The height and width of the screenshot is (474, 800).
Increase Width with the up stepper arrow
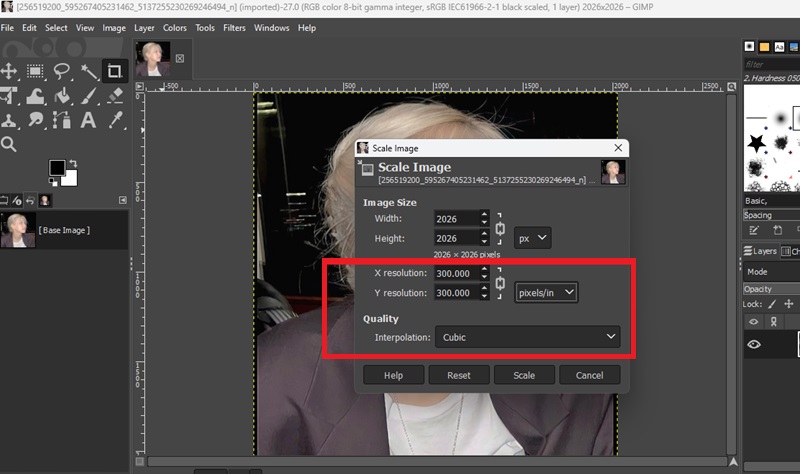click(484, 215)
